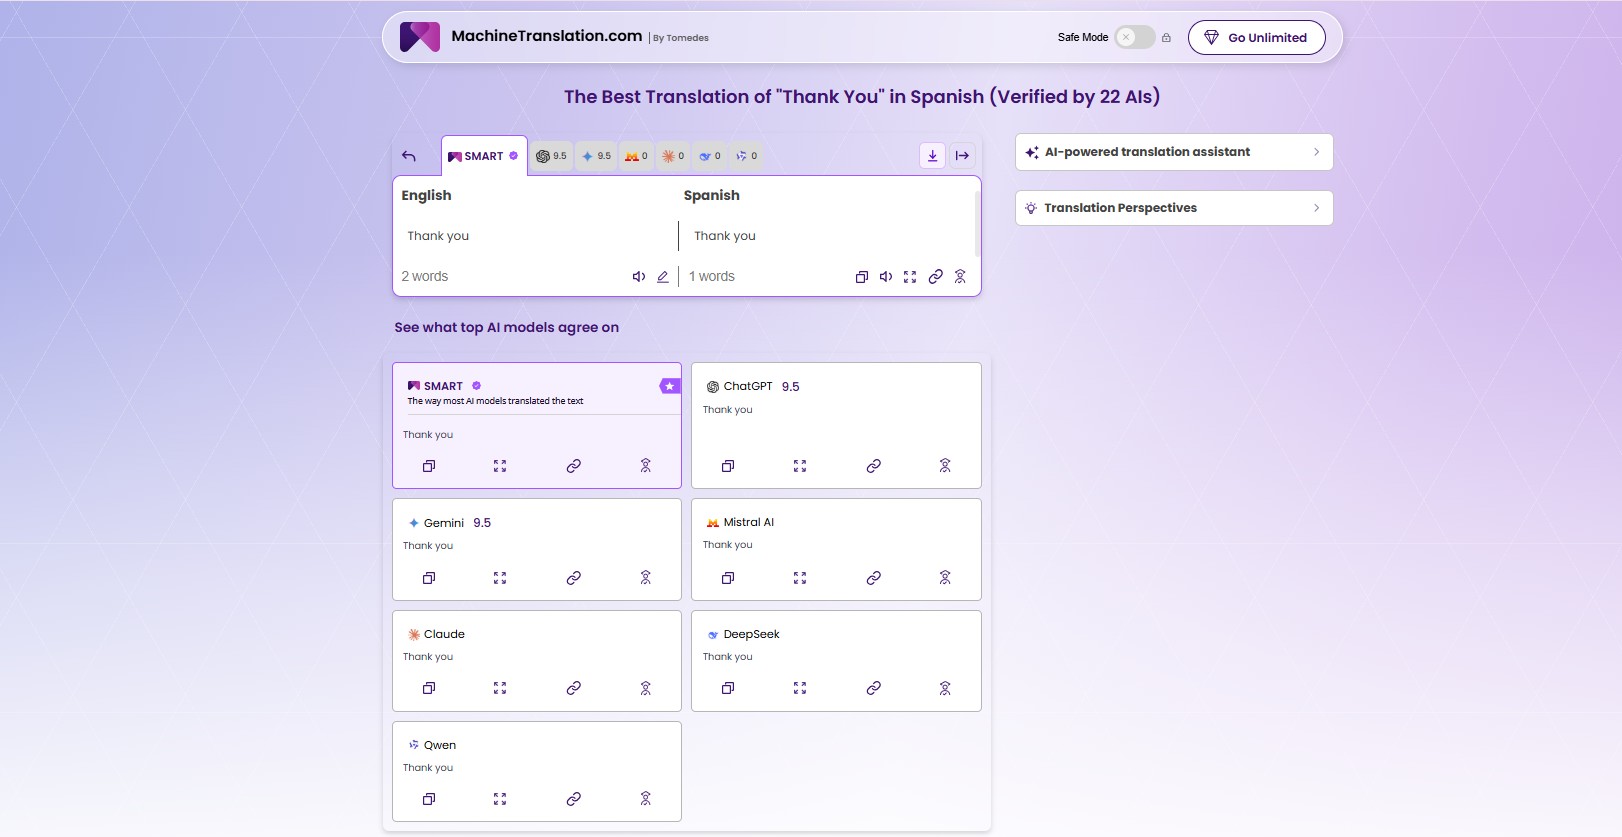Screen dimensions: 1622x837
Task: Click human review icon in Qwen card
Action: pos(646,799)
